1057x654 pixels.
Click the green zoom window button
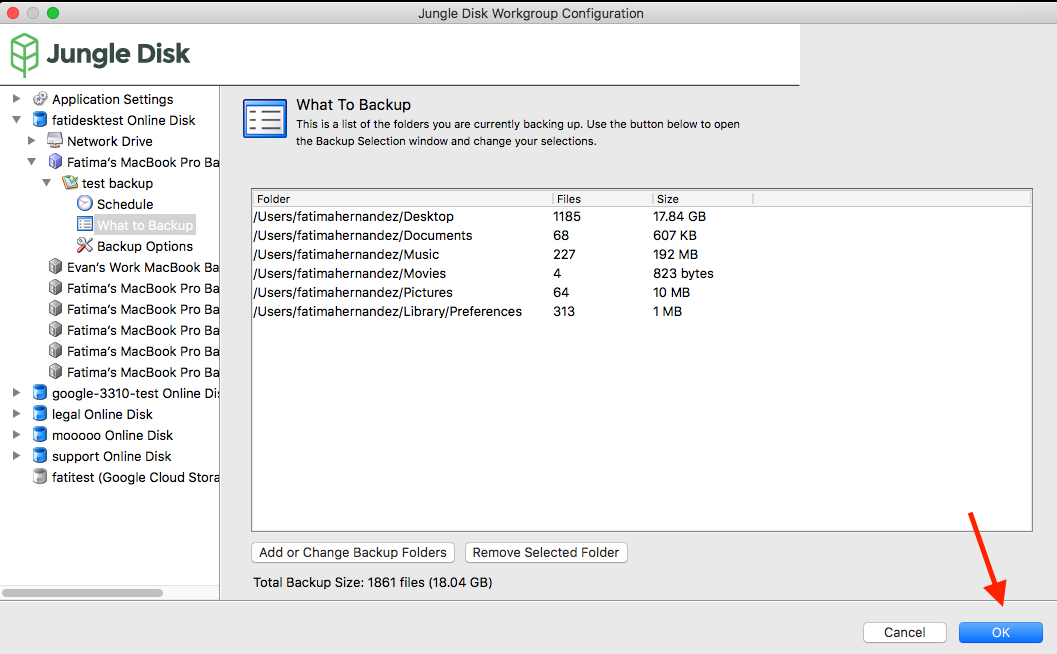coord(53,13)
